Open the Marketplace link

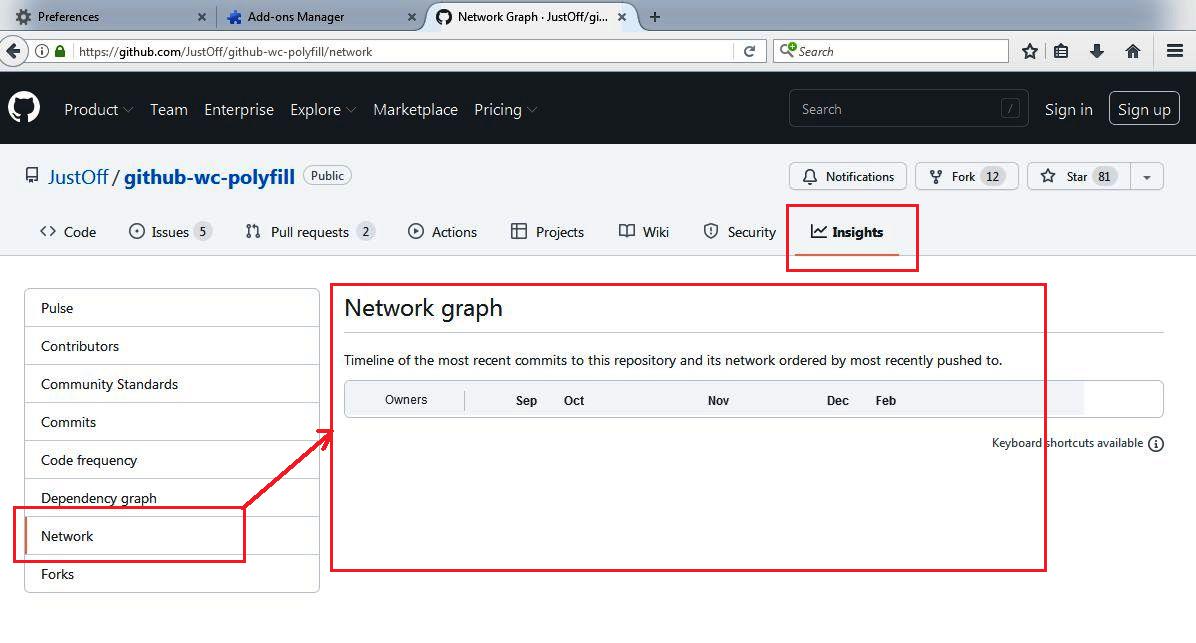[x=415, y=109]
